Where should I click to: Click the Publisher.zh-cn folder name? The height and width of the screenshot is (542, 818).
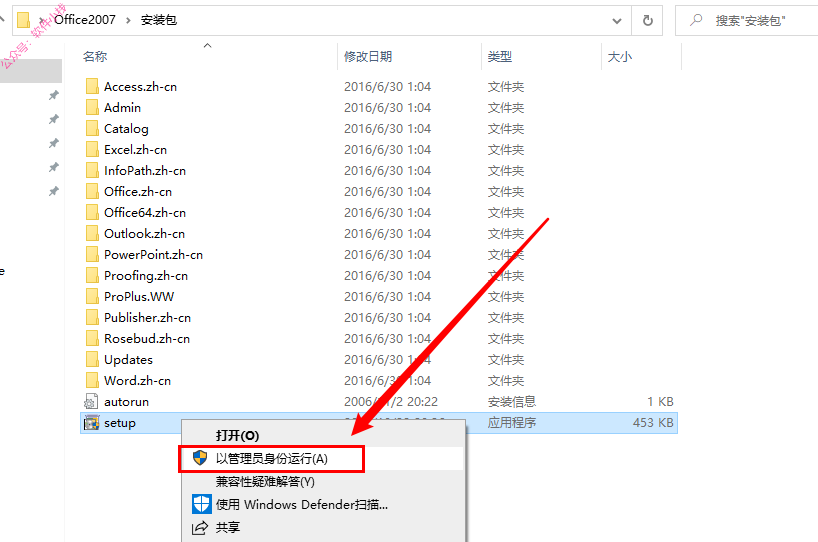click(148, 318)
